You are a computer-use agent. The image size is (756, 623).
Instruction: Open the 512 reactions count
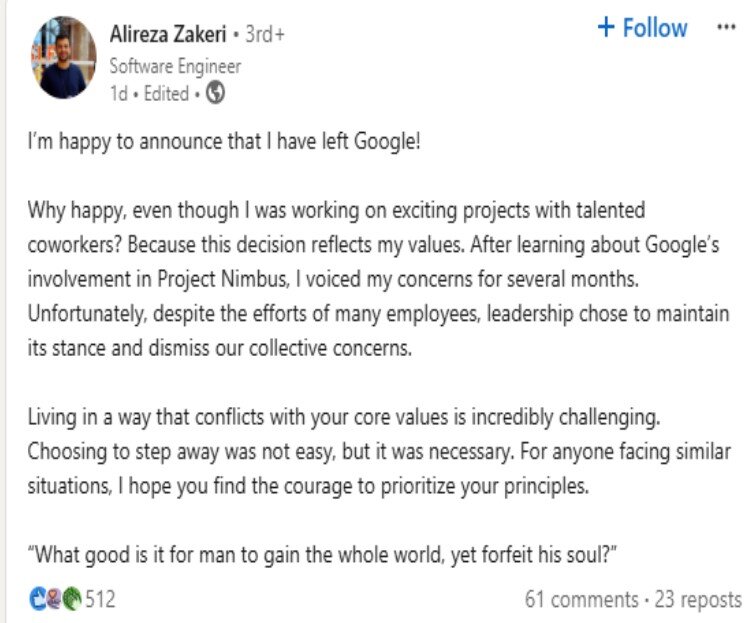tap(100, 600)
